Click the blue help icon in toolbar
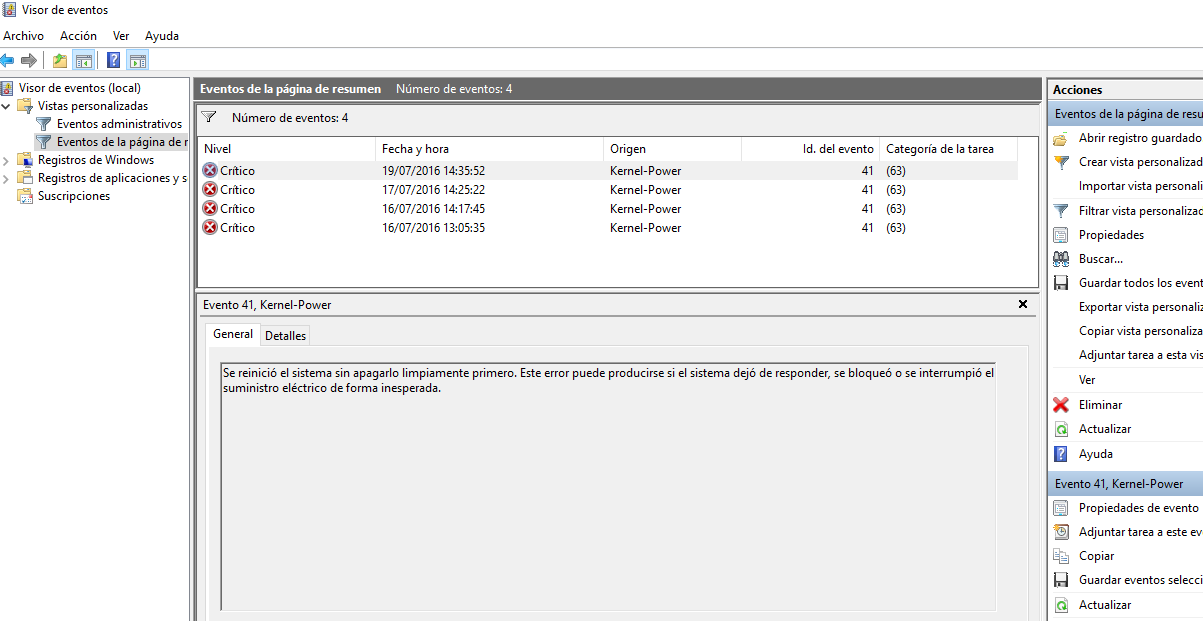This screenshot has width=1203, height=621. point(114,61)
